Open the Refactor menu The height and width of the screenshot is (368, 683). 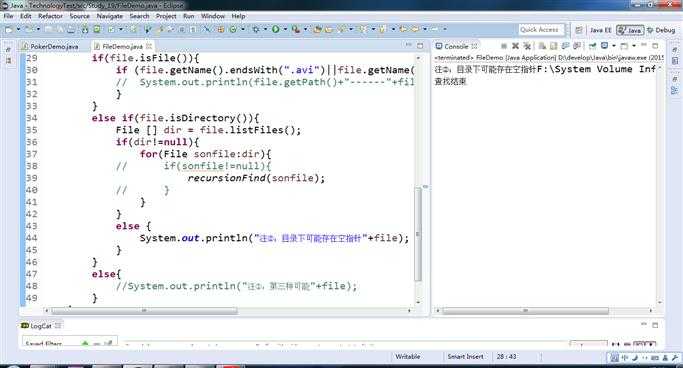coord(51,16)
